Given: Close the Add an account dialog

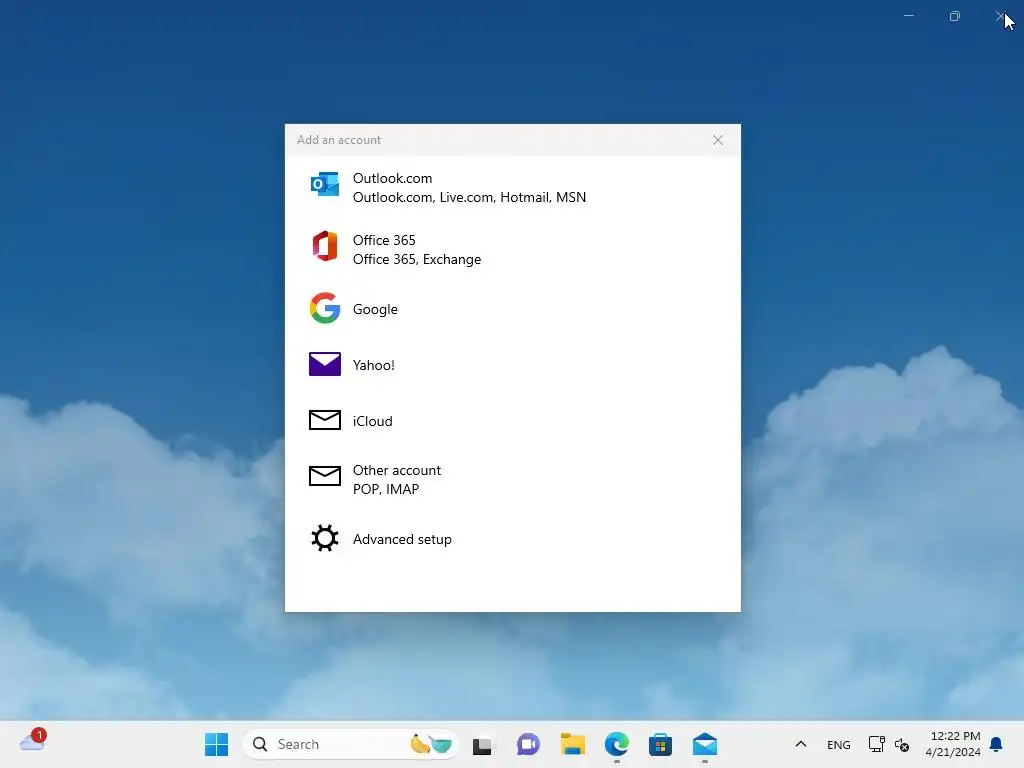Looking at the screenshot, I should [718, 140].
